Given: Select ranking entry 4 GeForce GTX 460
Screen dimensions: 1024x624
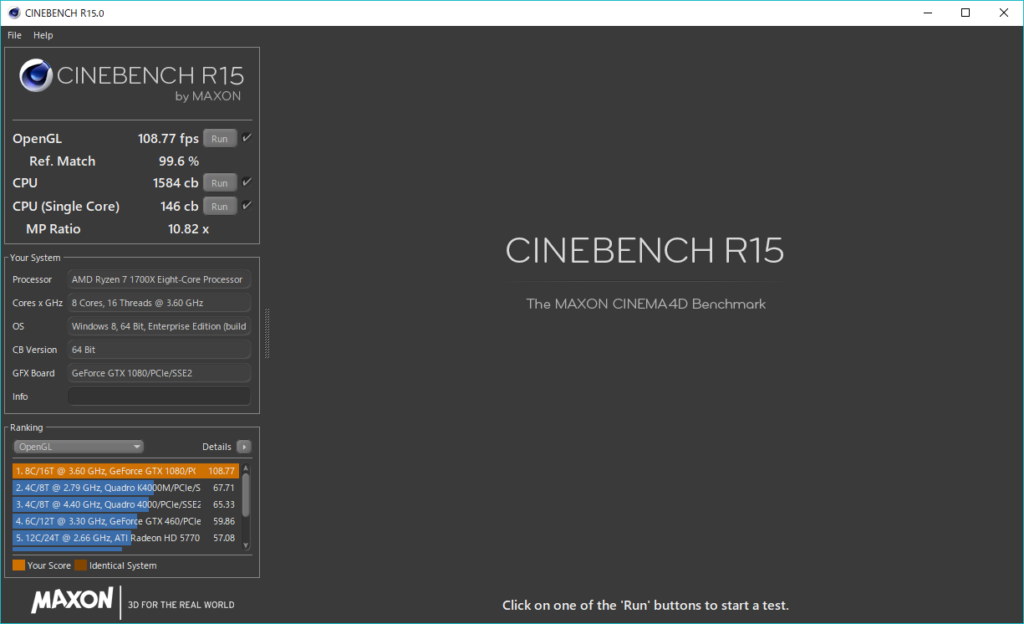Looking at the screenshot, I should click(125, 521).
